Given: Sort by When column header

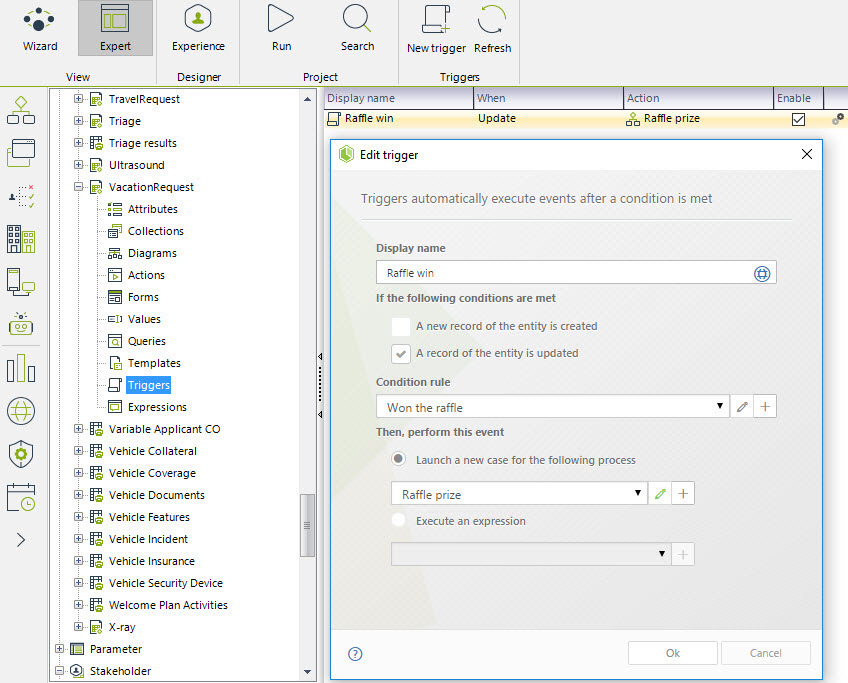Looking at the screenshot, I should (548, 98).
